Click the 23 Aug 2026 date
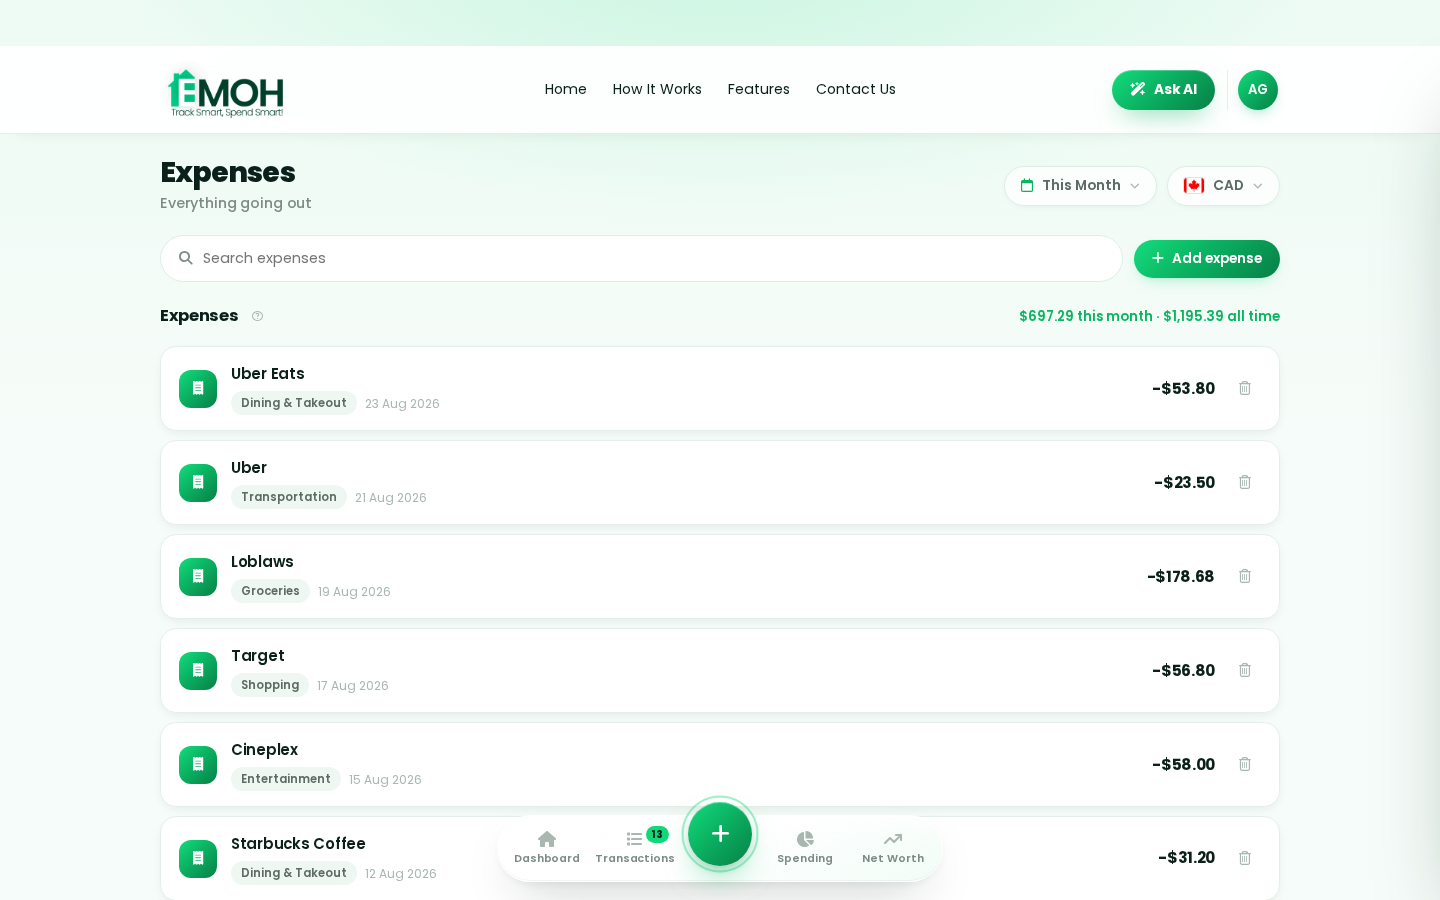This screenshot has width=1440, height=900. pos(402,404)
